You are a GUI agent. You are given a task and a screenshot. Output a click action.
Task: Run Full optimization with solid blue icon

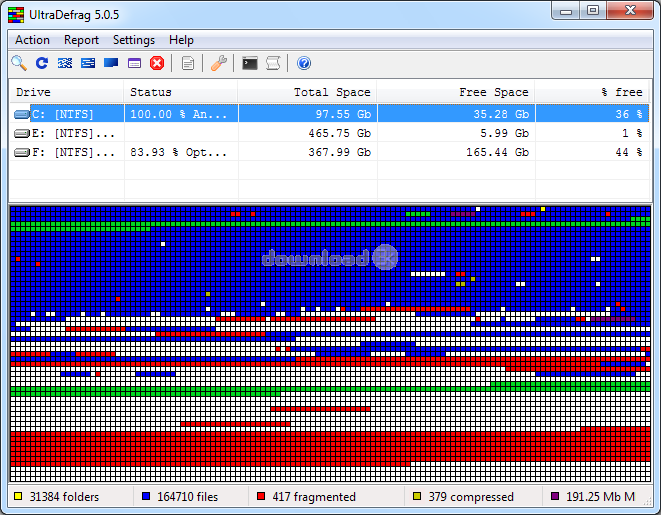(x=111, y=63)
